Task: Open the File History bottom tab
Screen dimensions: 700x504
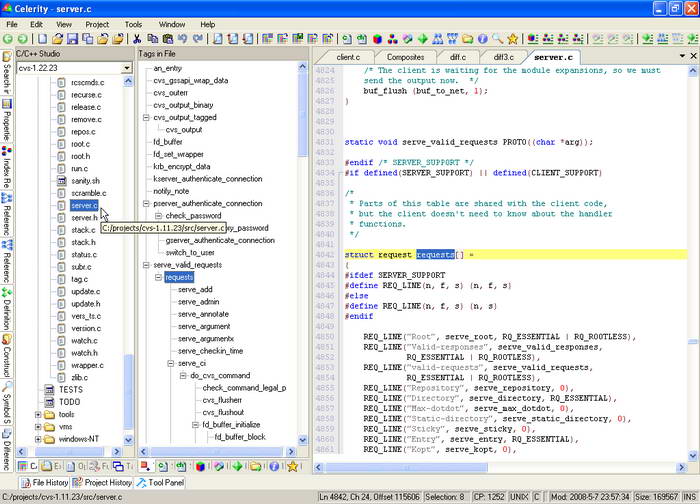Action: tap(44, 483)
